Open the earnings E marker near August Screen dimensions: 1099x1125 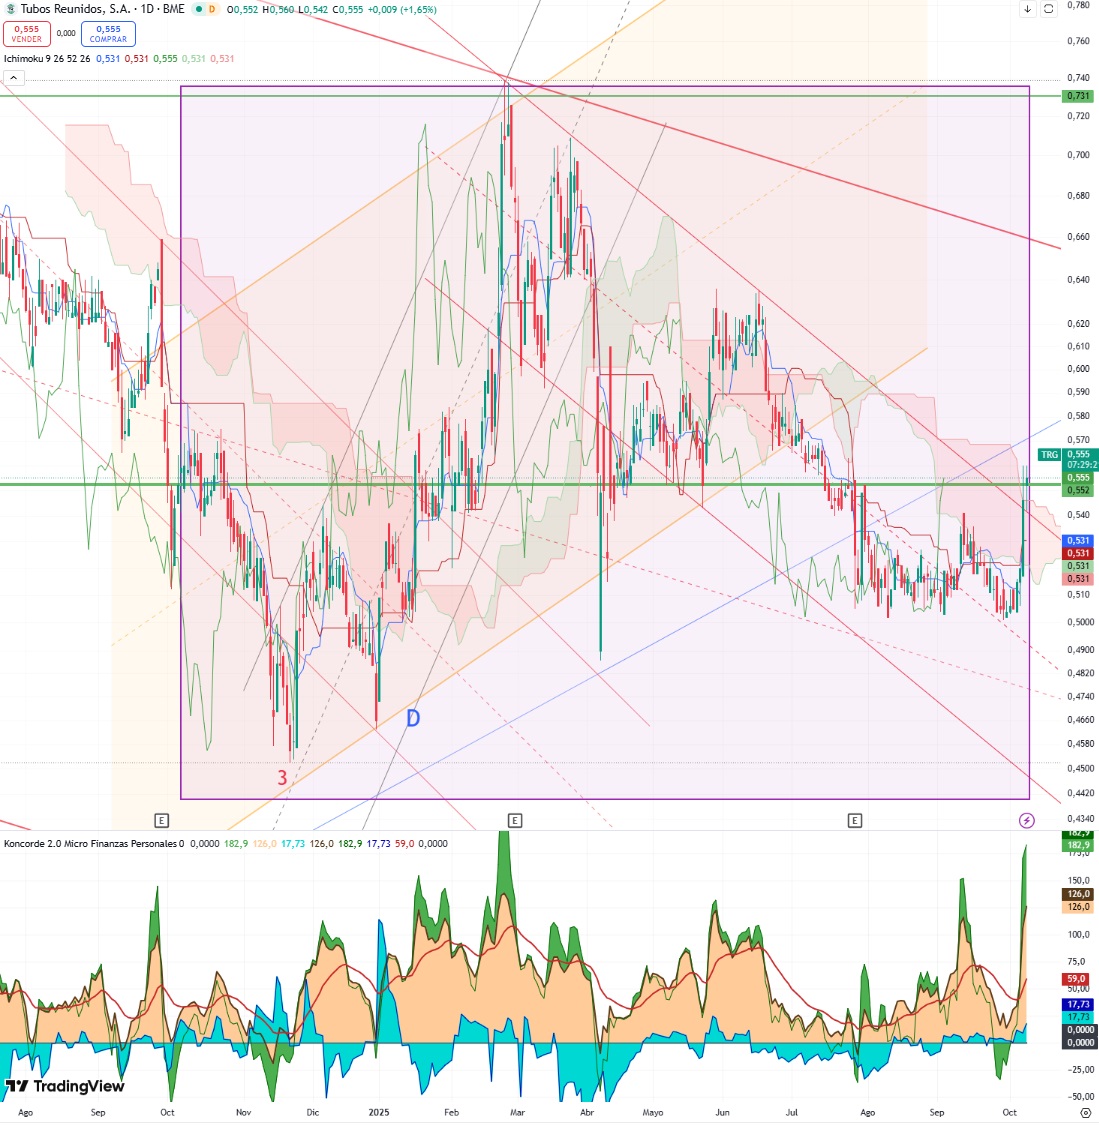tap(854, 820)
